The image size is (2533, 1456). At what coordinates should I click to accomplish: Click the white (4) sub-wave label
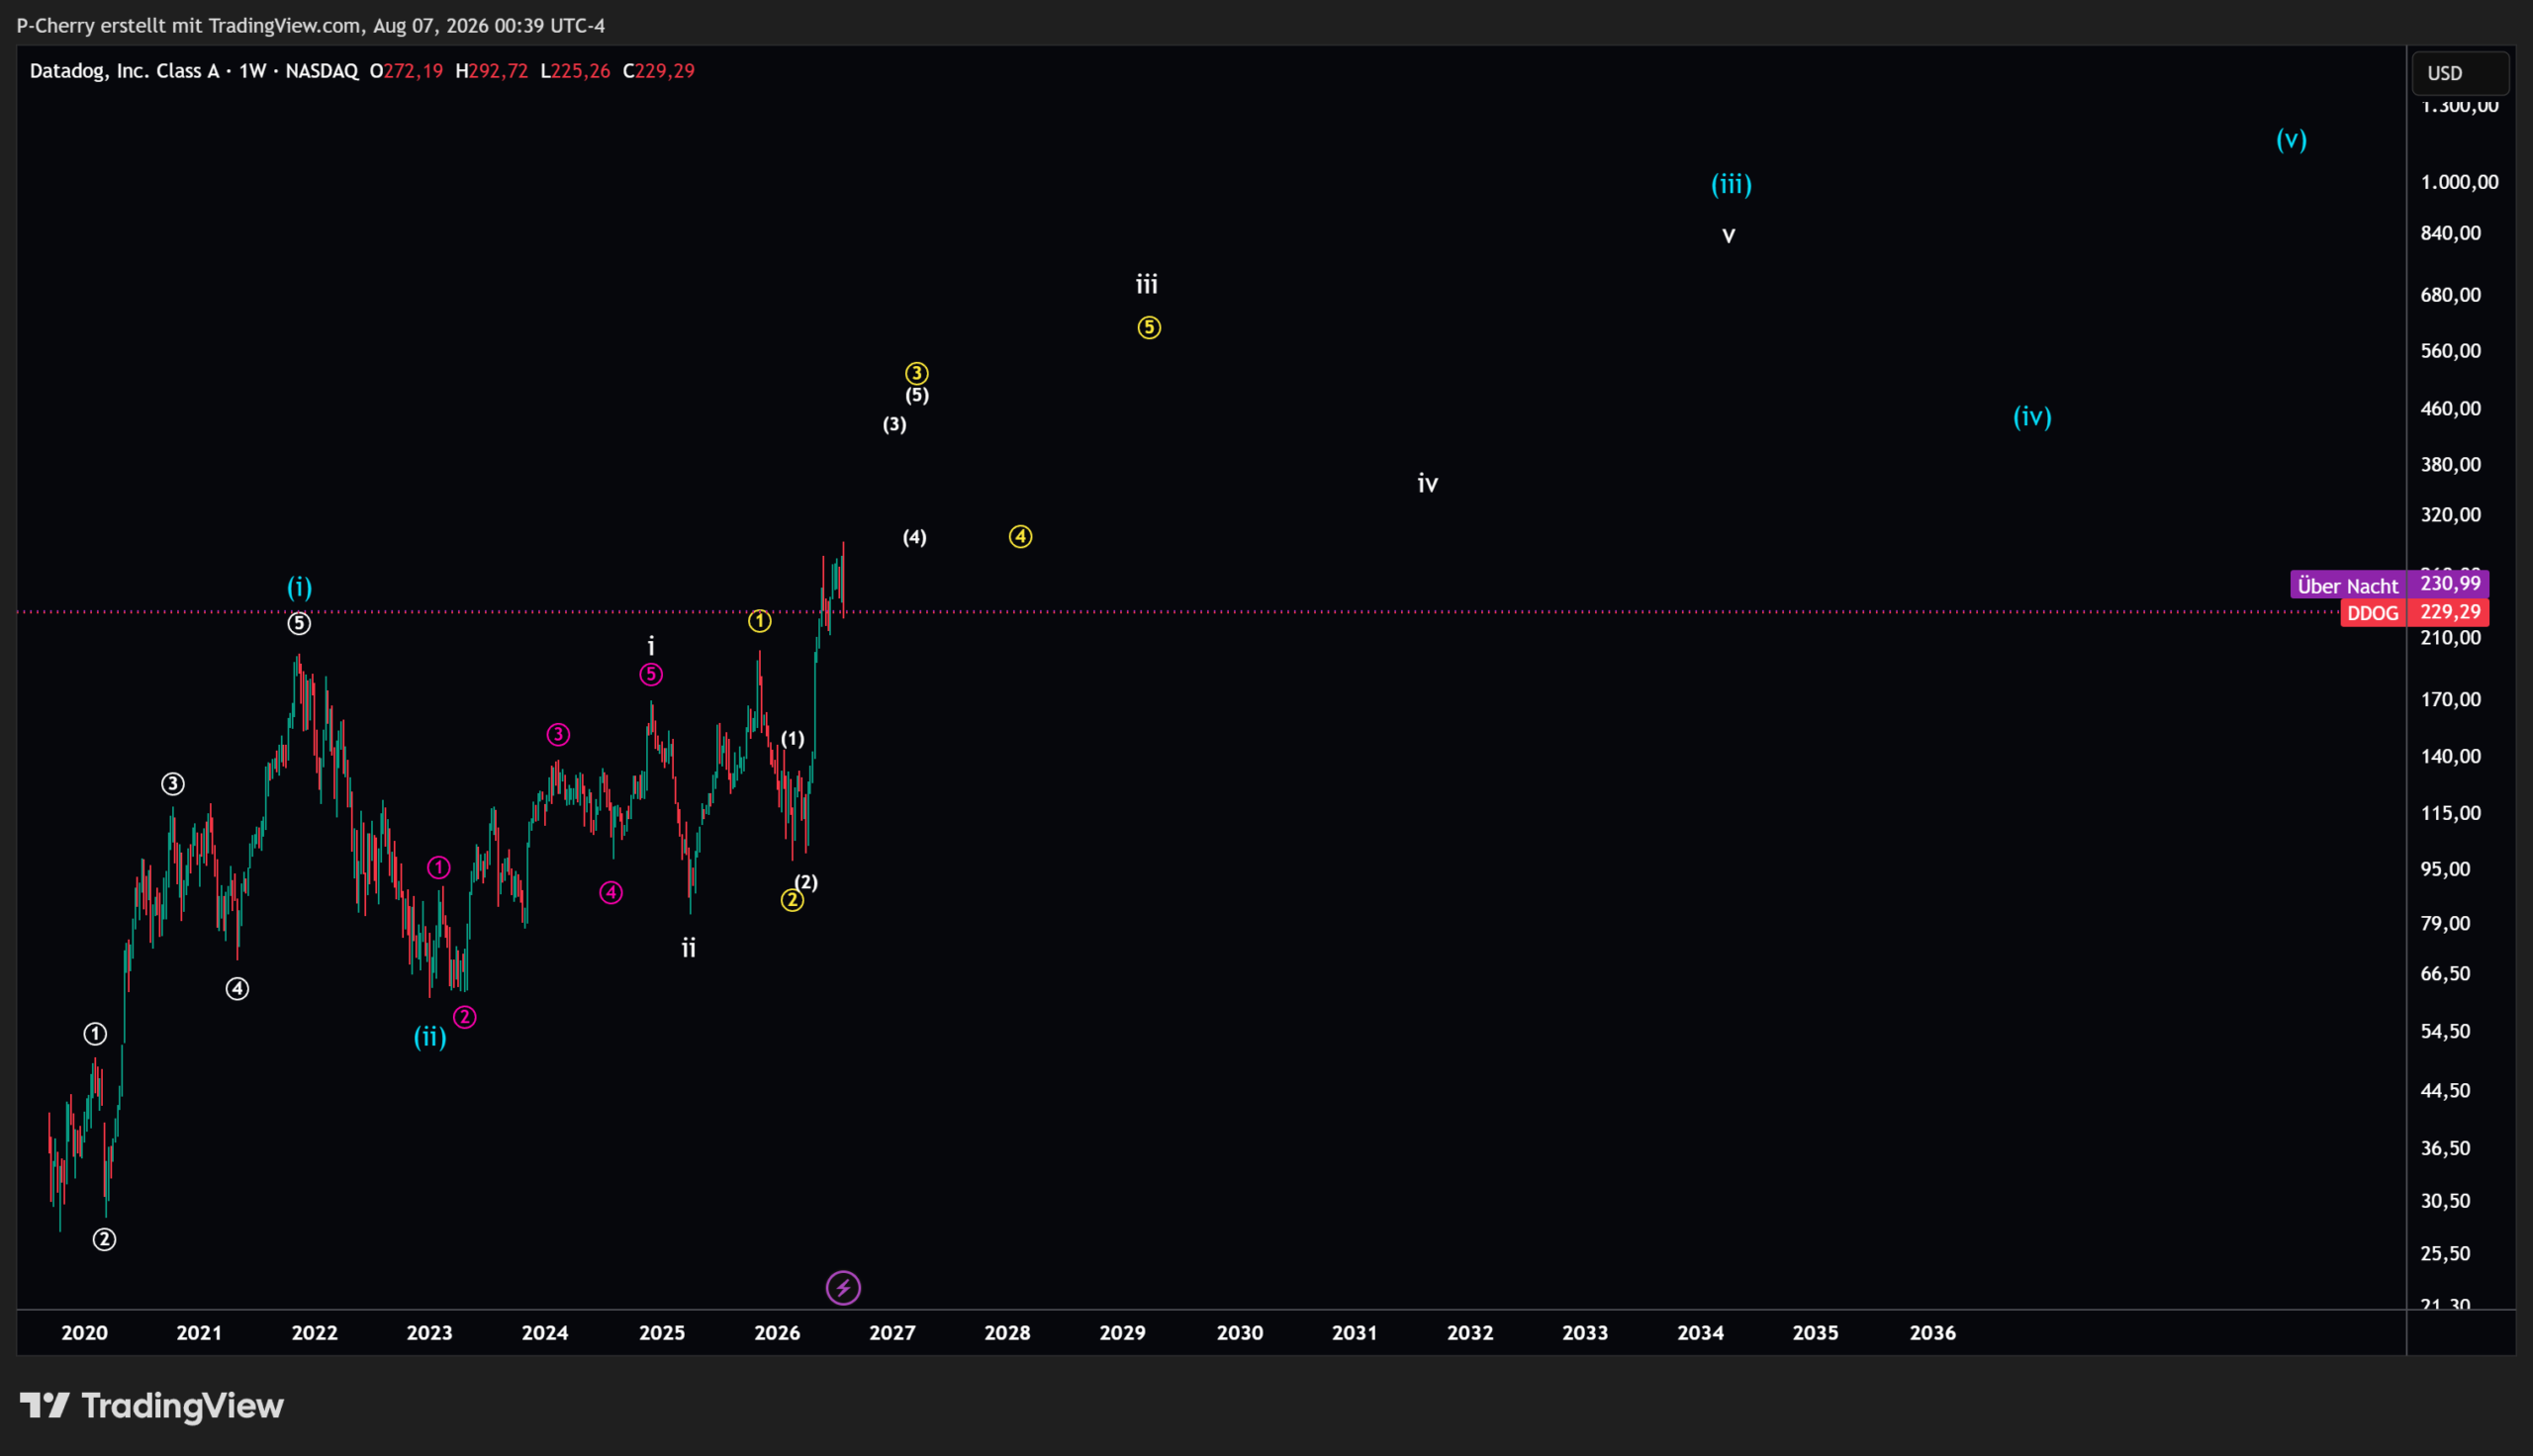(x=915, y=538)
